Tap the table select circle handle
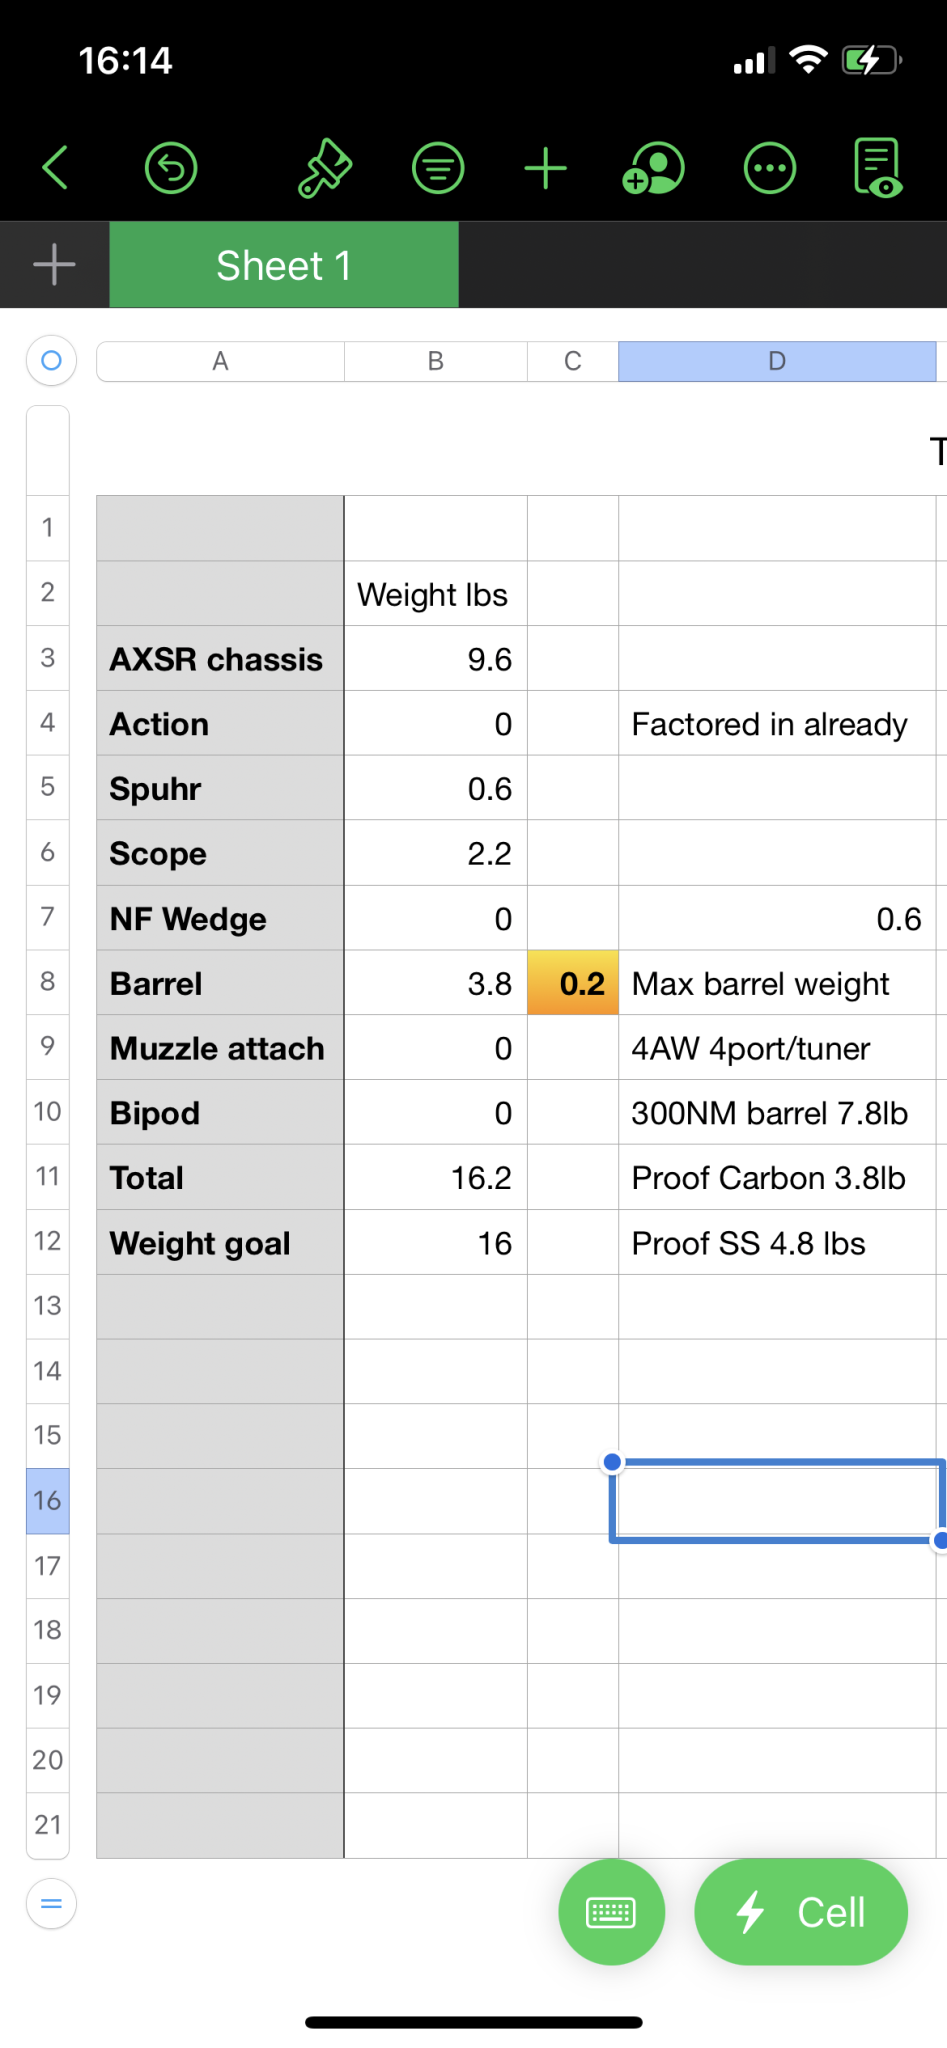Screen dimensions: 947x2048 coord(51,360)
